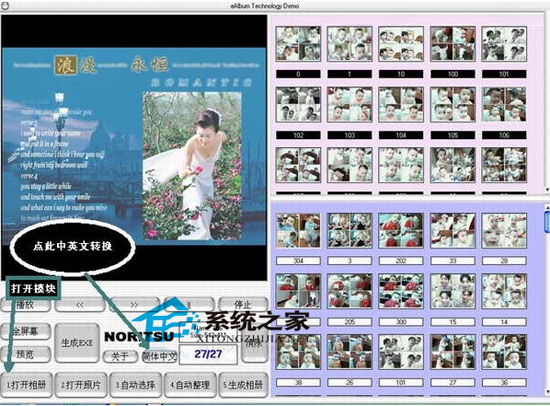Start playback with the 播放 button
The width and height of the screenshot is (550, 406).
26,305
